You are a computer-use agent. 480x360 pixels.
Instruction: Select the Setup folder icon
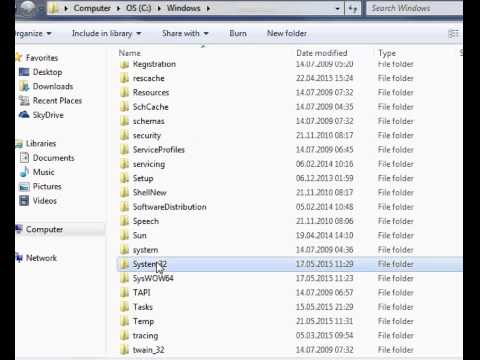point(125,178)
